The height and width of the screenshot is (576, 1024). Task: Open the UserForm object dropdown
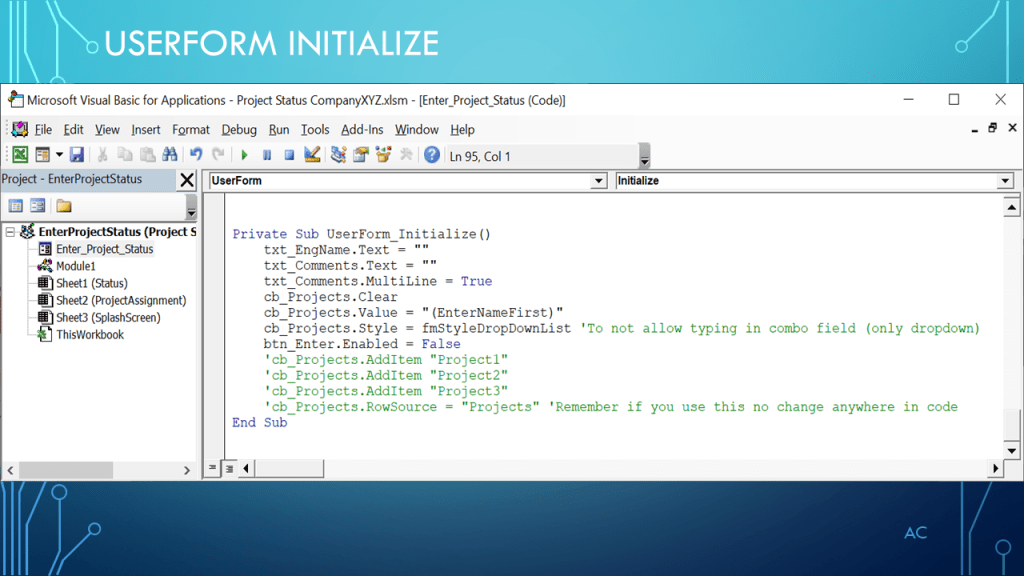pos(599,181)
